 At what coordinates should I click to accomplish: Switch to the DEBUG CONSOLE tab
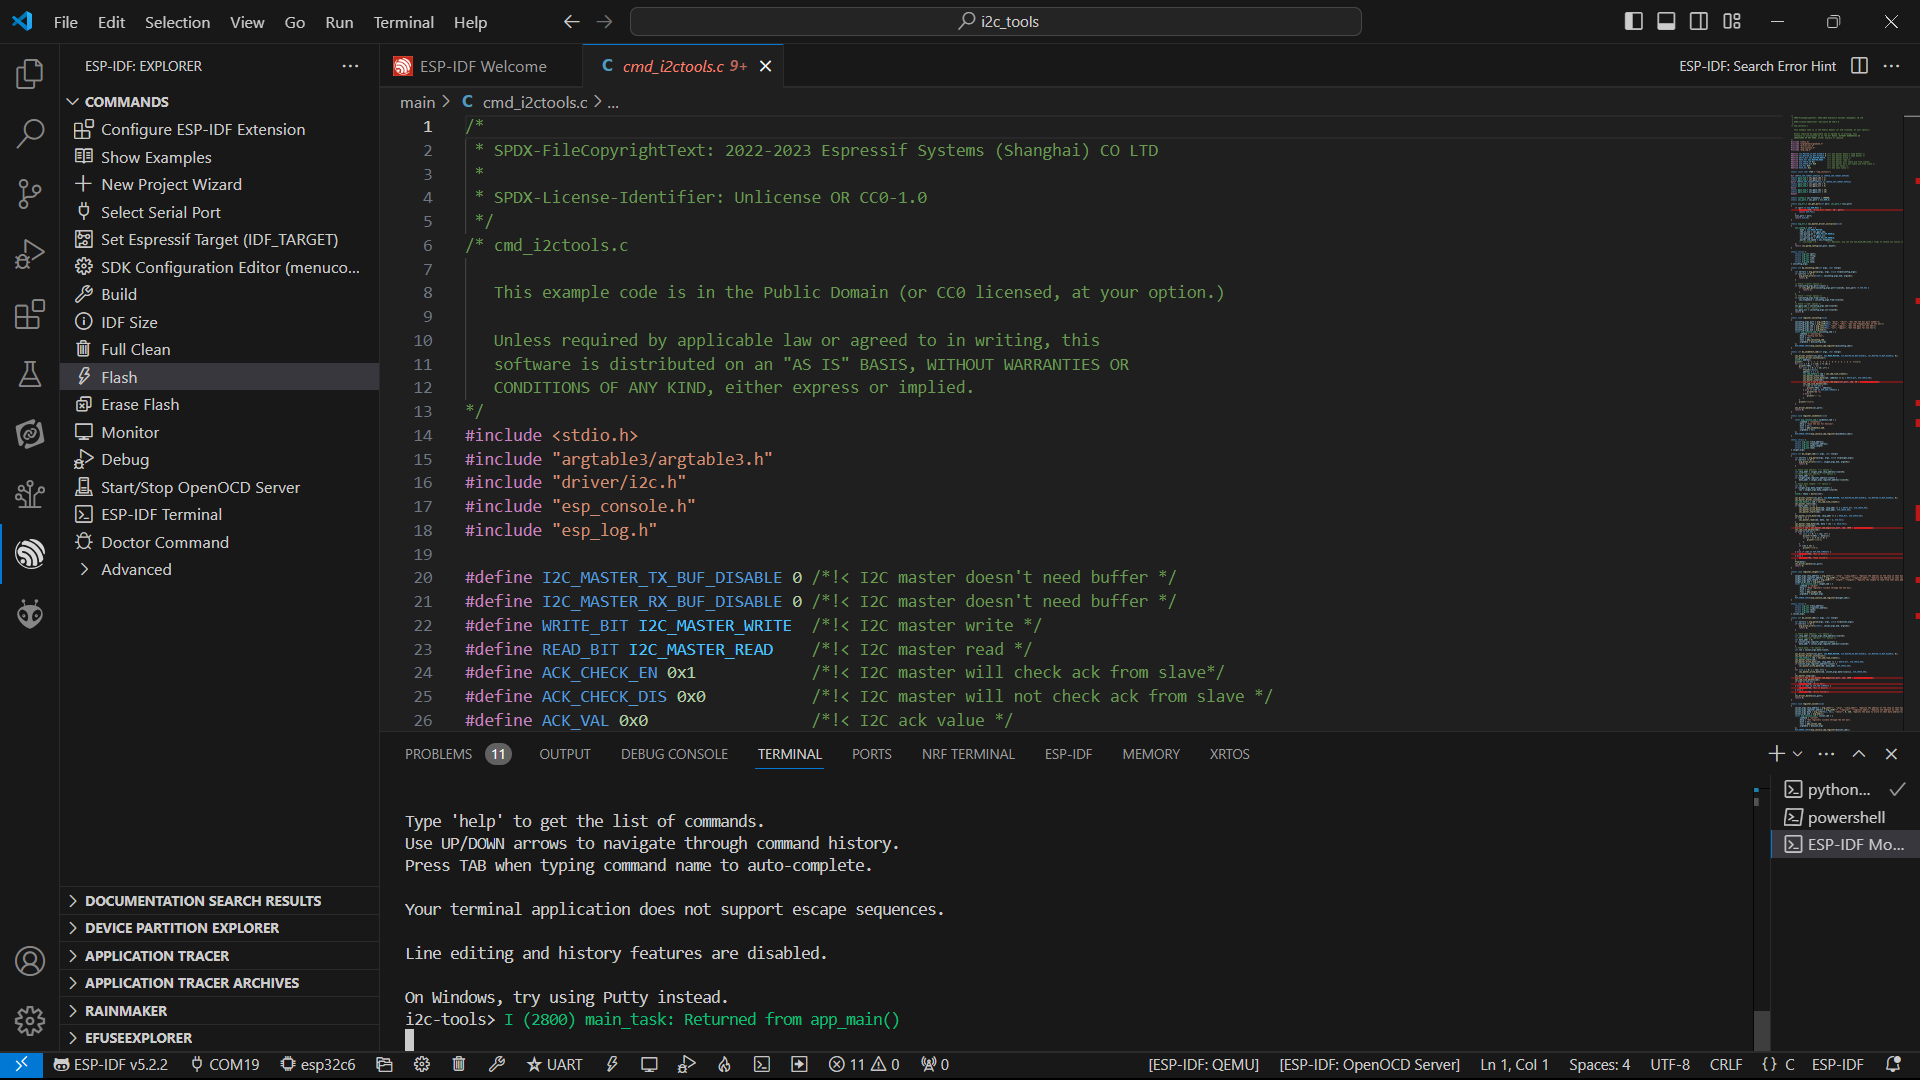pos(674,754)
